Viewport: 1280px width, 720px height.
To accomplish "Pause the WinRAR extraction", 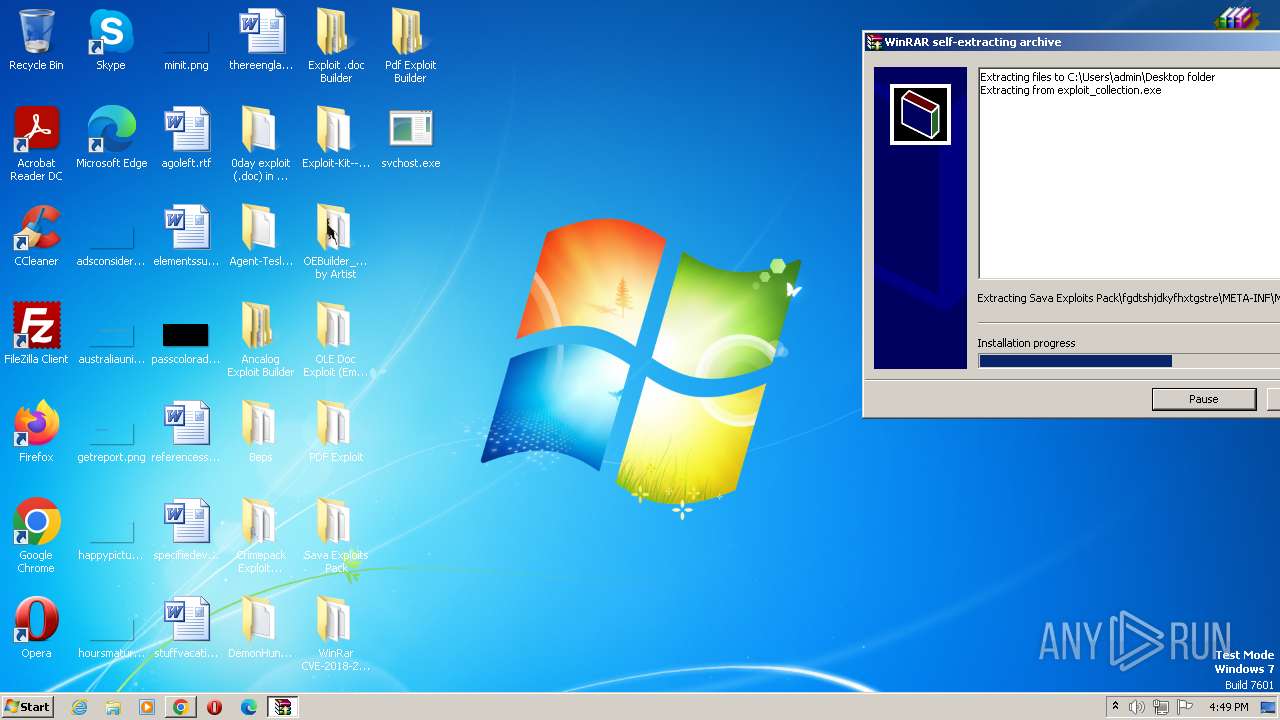I will click(x=1204, y=399).
